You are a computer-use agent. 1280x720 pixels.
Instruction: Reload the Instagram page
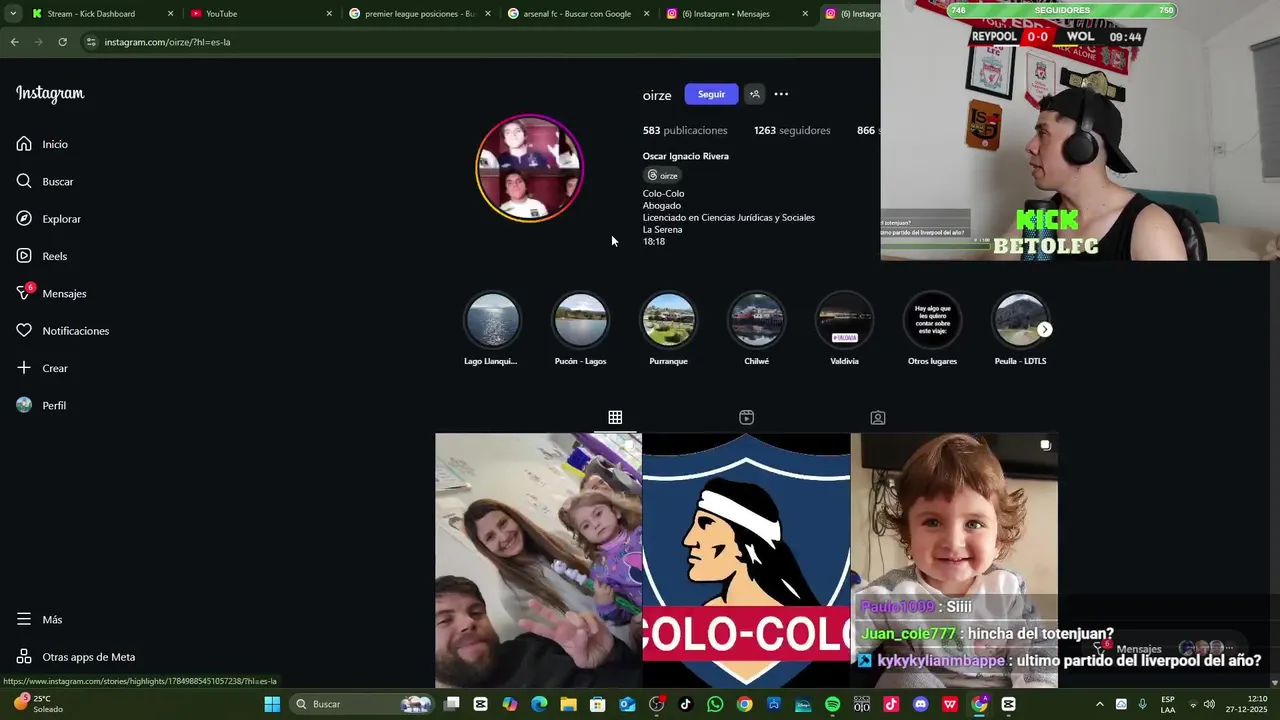pyautogui.click(x=62, y=42)
